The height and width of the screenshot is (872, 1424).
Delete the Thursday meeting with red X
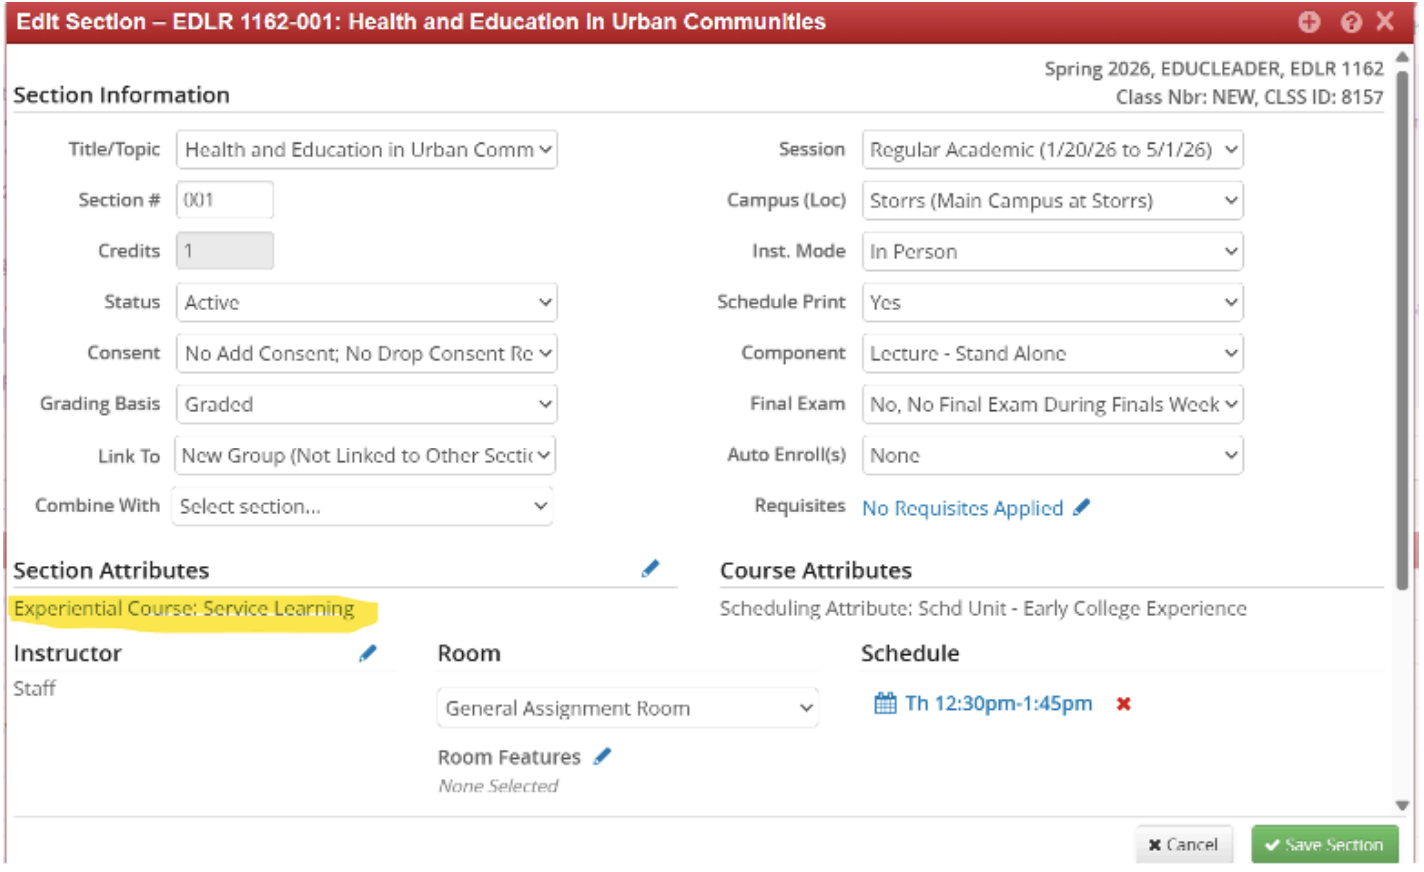(x=1123, y=704)
